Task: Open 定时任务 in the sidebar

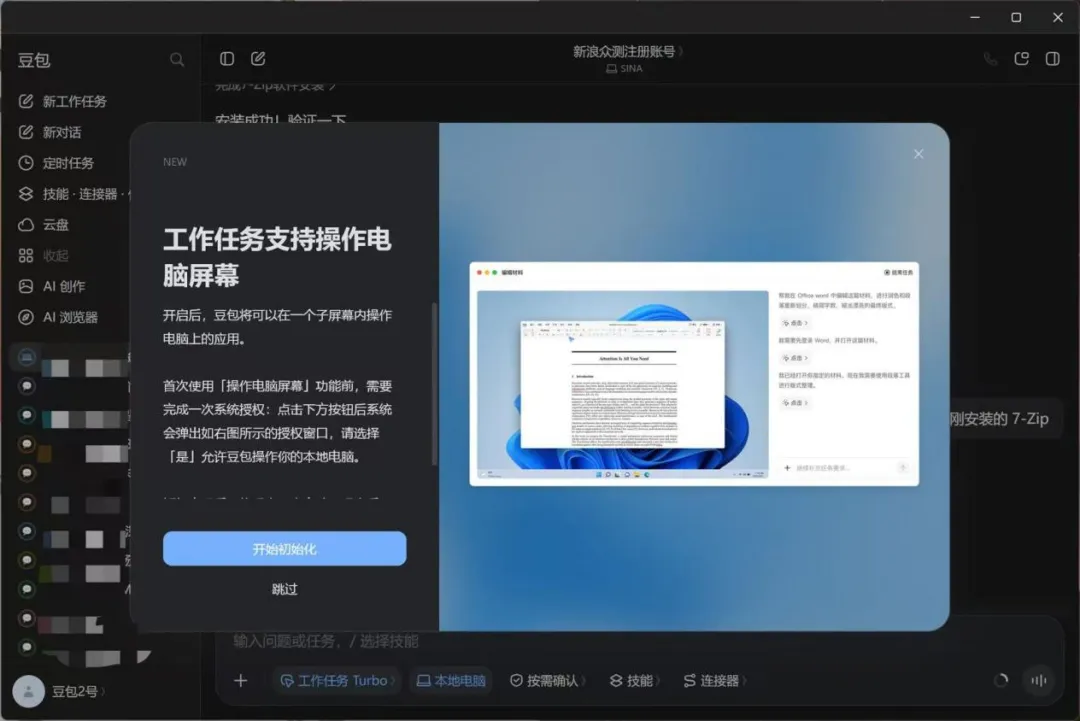Action: pyautogui.click(x=56, y=163)
